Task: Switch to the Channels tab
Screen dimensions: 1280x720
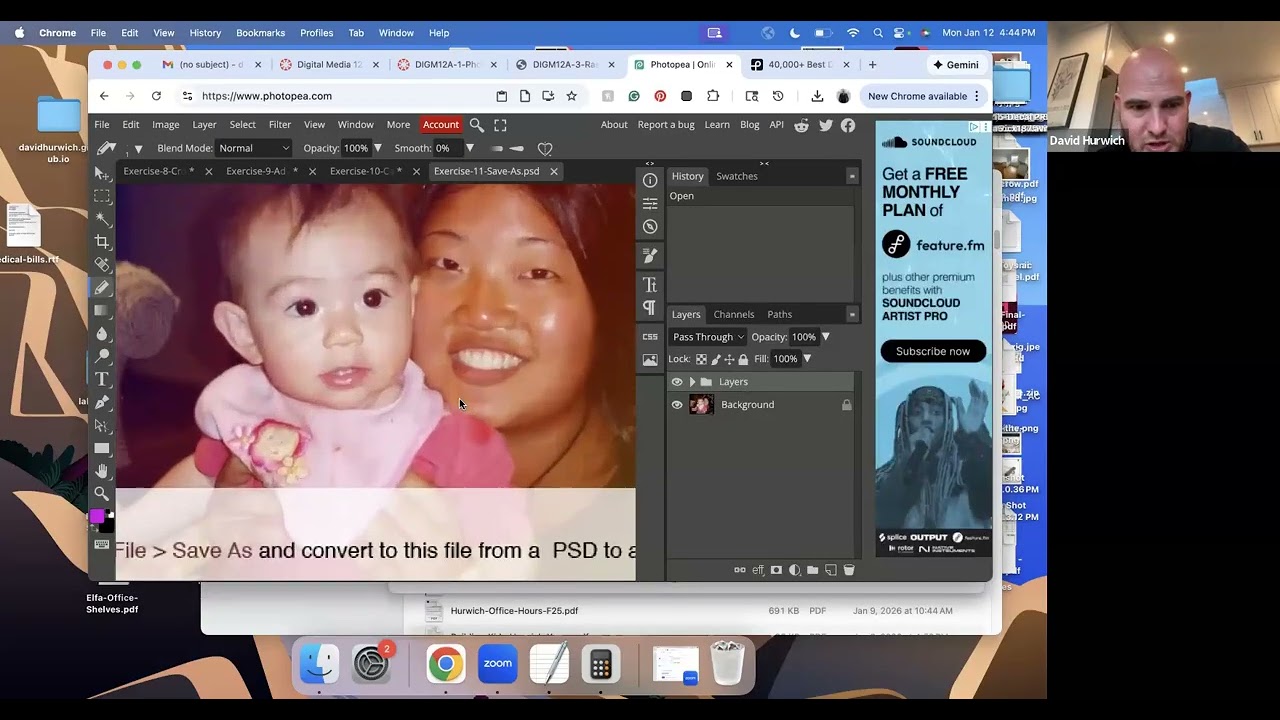Action: tap(734, 314)
